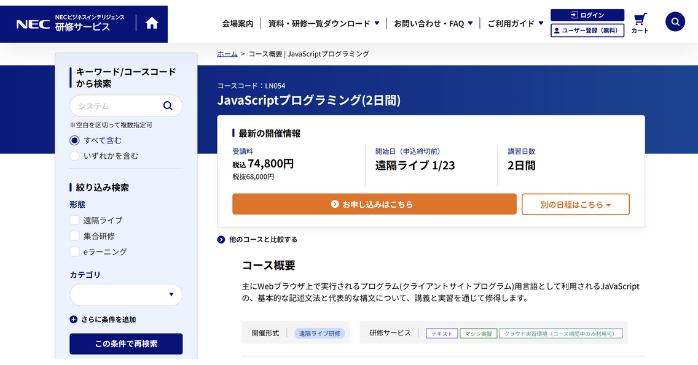The image size is (698, 365).
Task: Click the 2日間 duration text
Action: [x=521, y=166]
